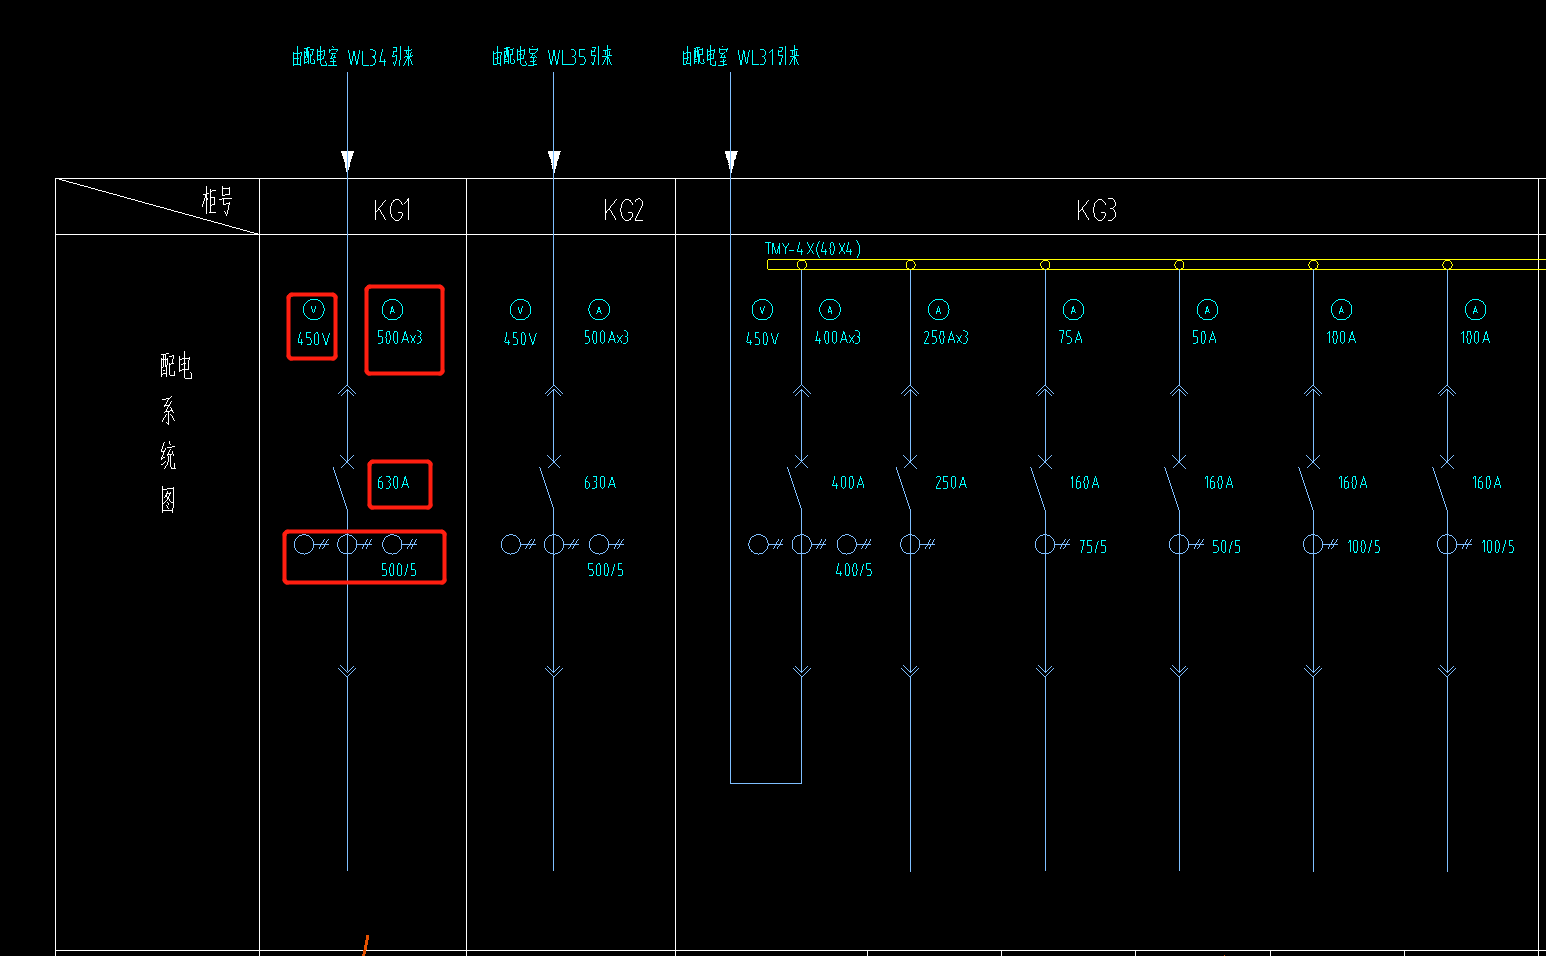Select the '由配电室 WL35 引来' feeder label
Image resolution: width=1546 pixels, height=956 pixels.
point(552,57)
